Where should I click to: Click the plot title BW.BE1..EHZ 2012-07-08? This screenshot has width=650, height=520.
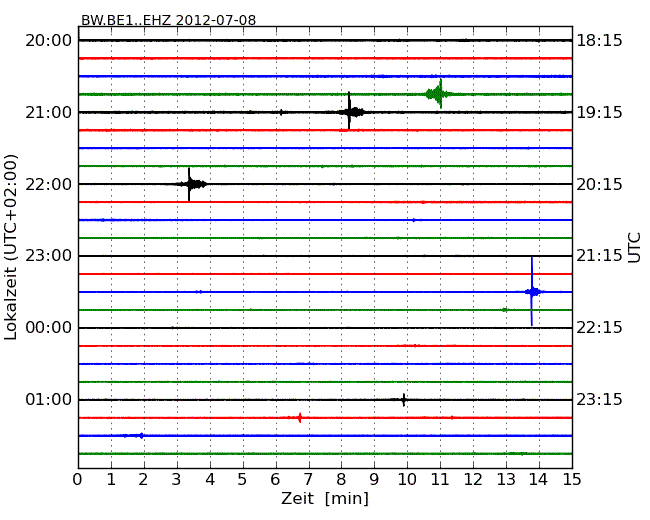168,20
